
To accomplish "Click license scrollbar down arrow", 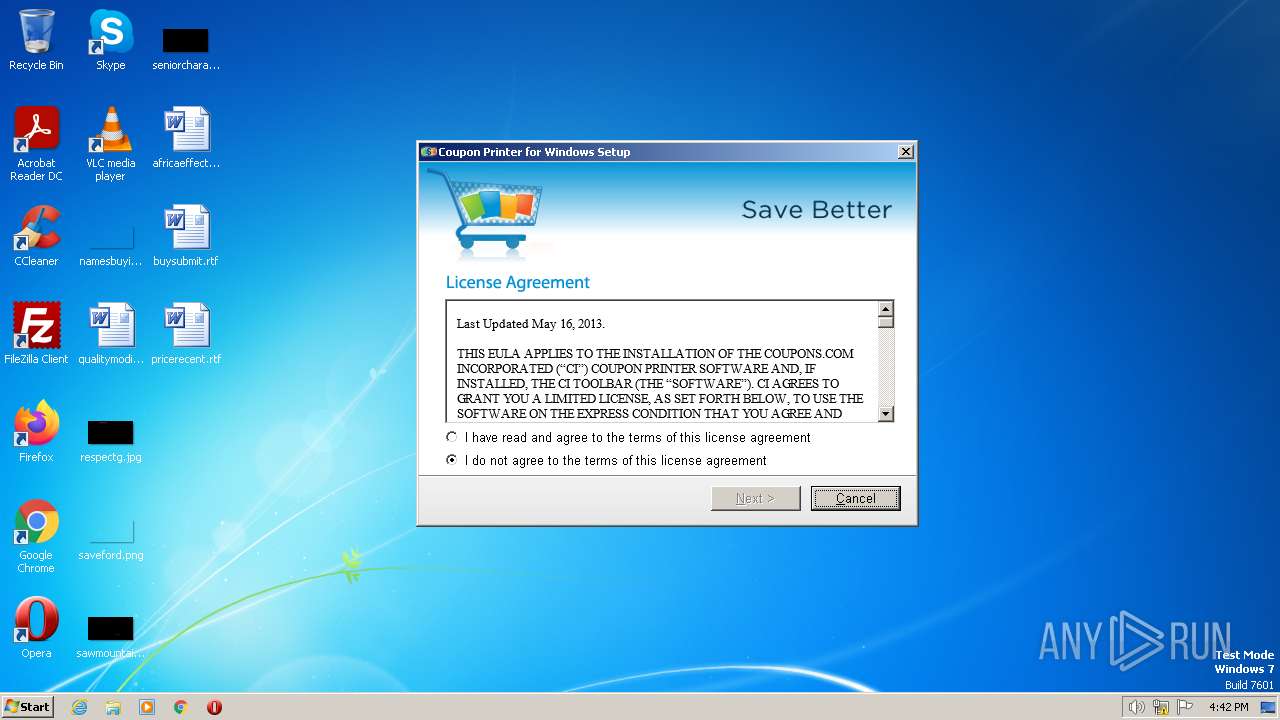I will [885, 414].
